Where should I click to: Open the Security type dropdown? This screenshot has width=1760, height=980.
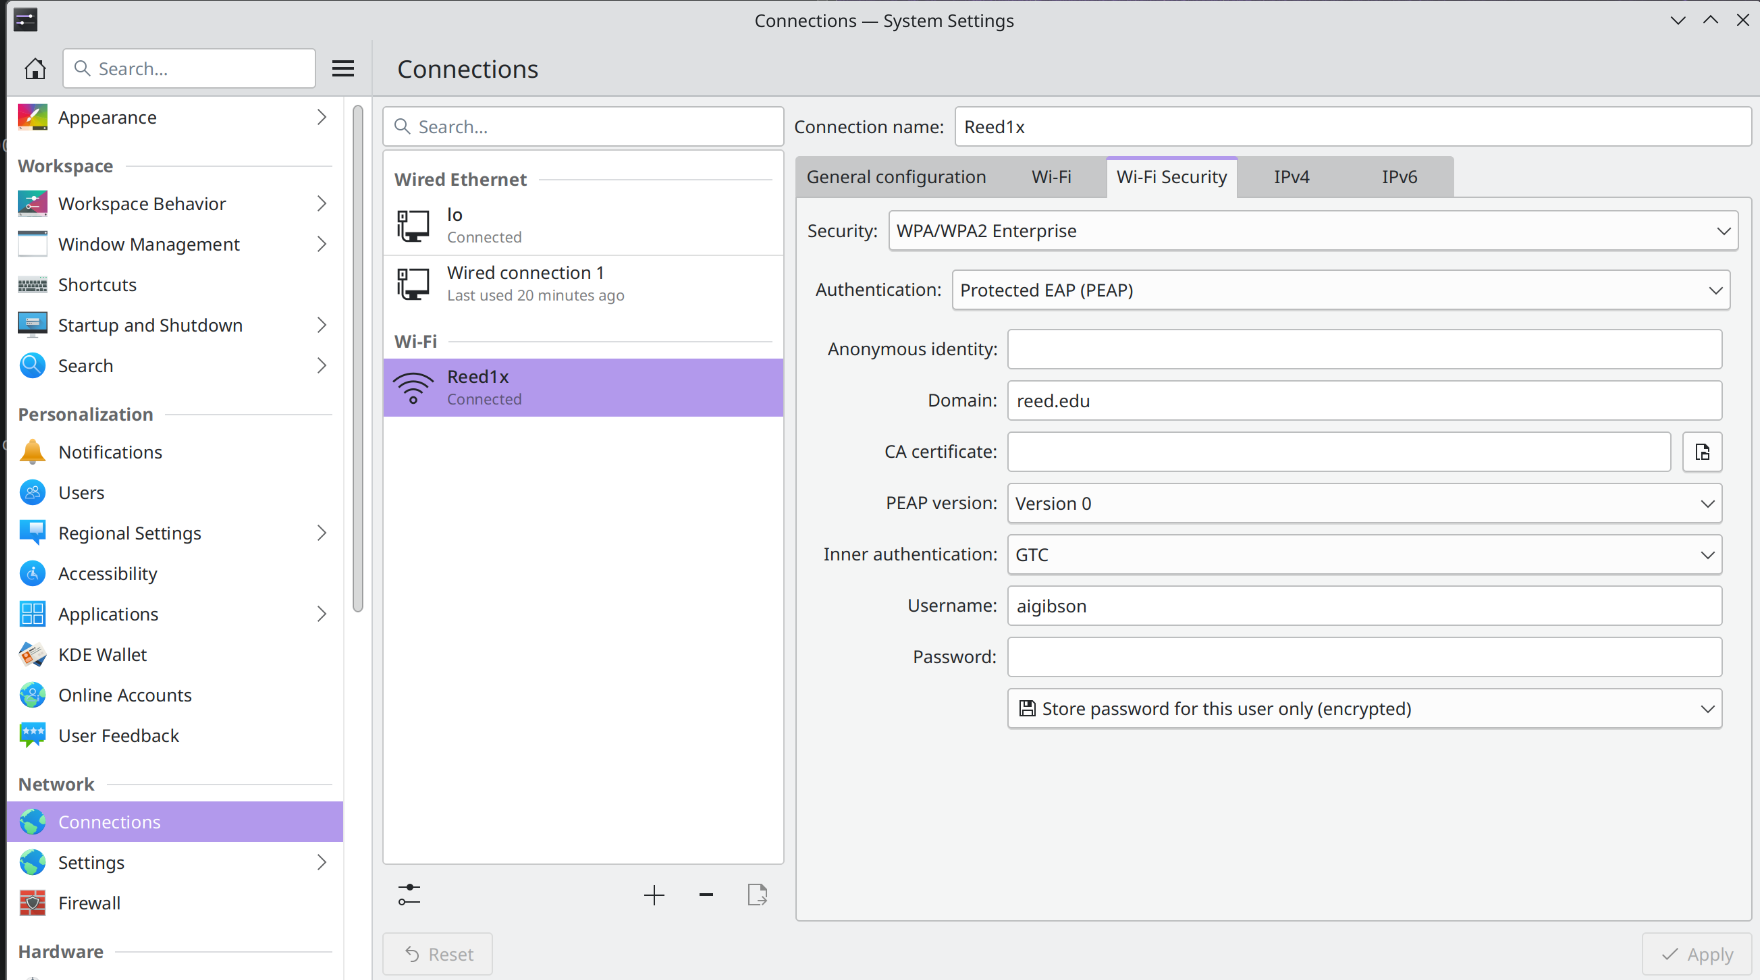coord(1312,231)
